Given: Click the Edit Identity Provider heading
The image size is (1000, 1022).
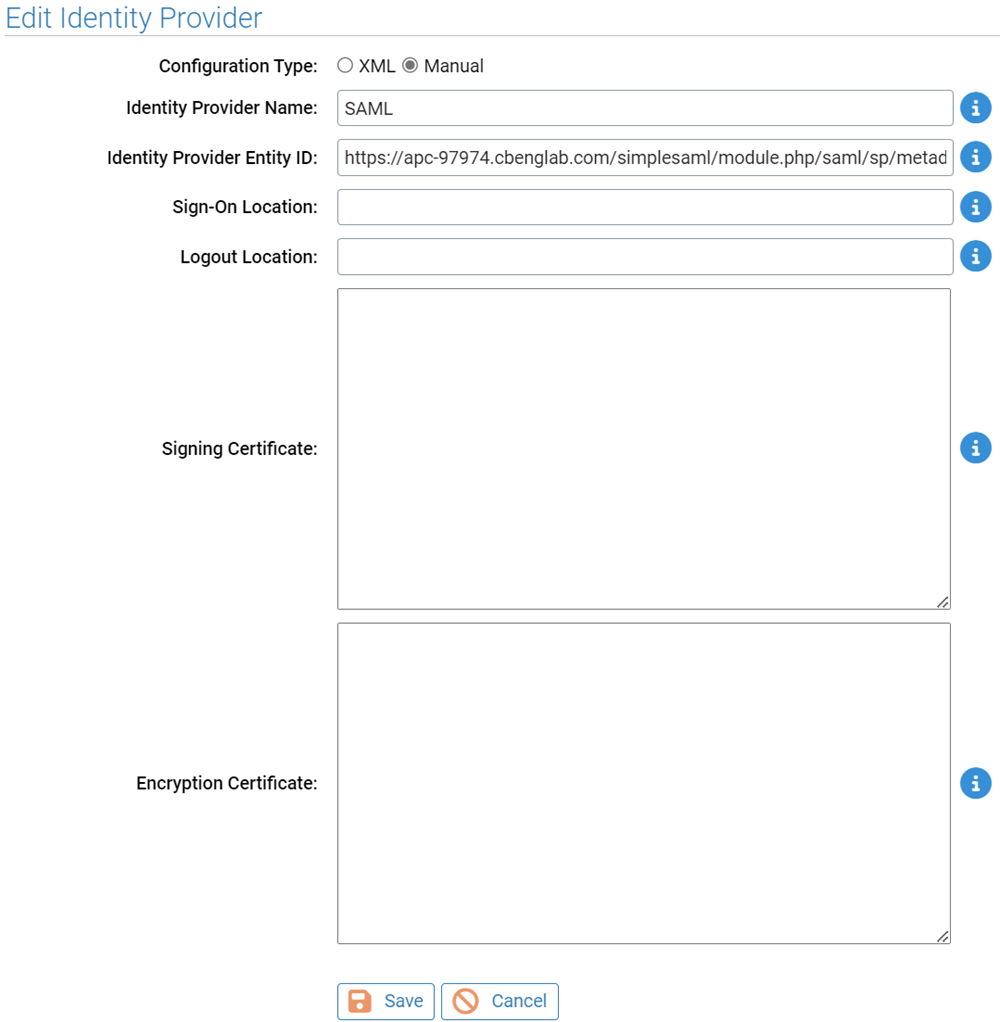Looking at the screenshot, I should click(x=133, y=18).
